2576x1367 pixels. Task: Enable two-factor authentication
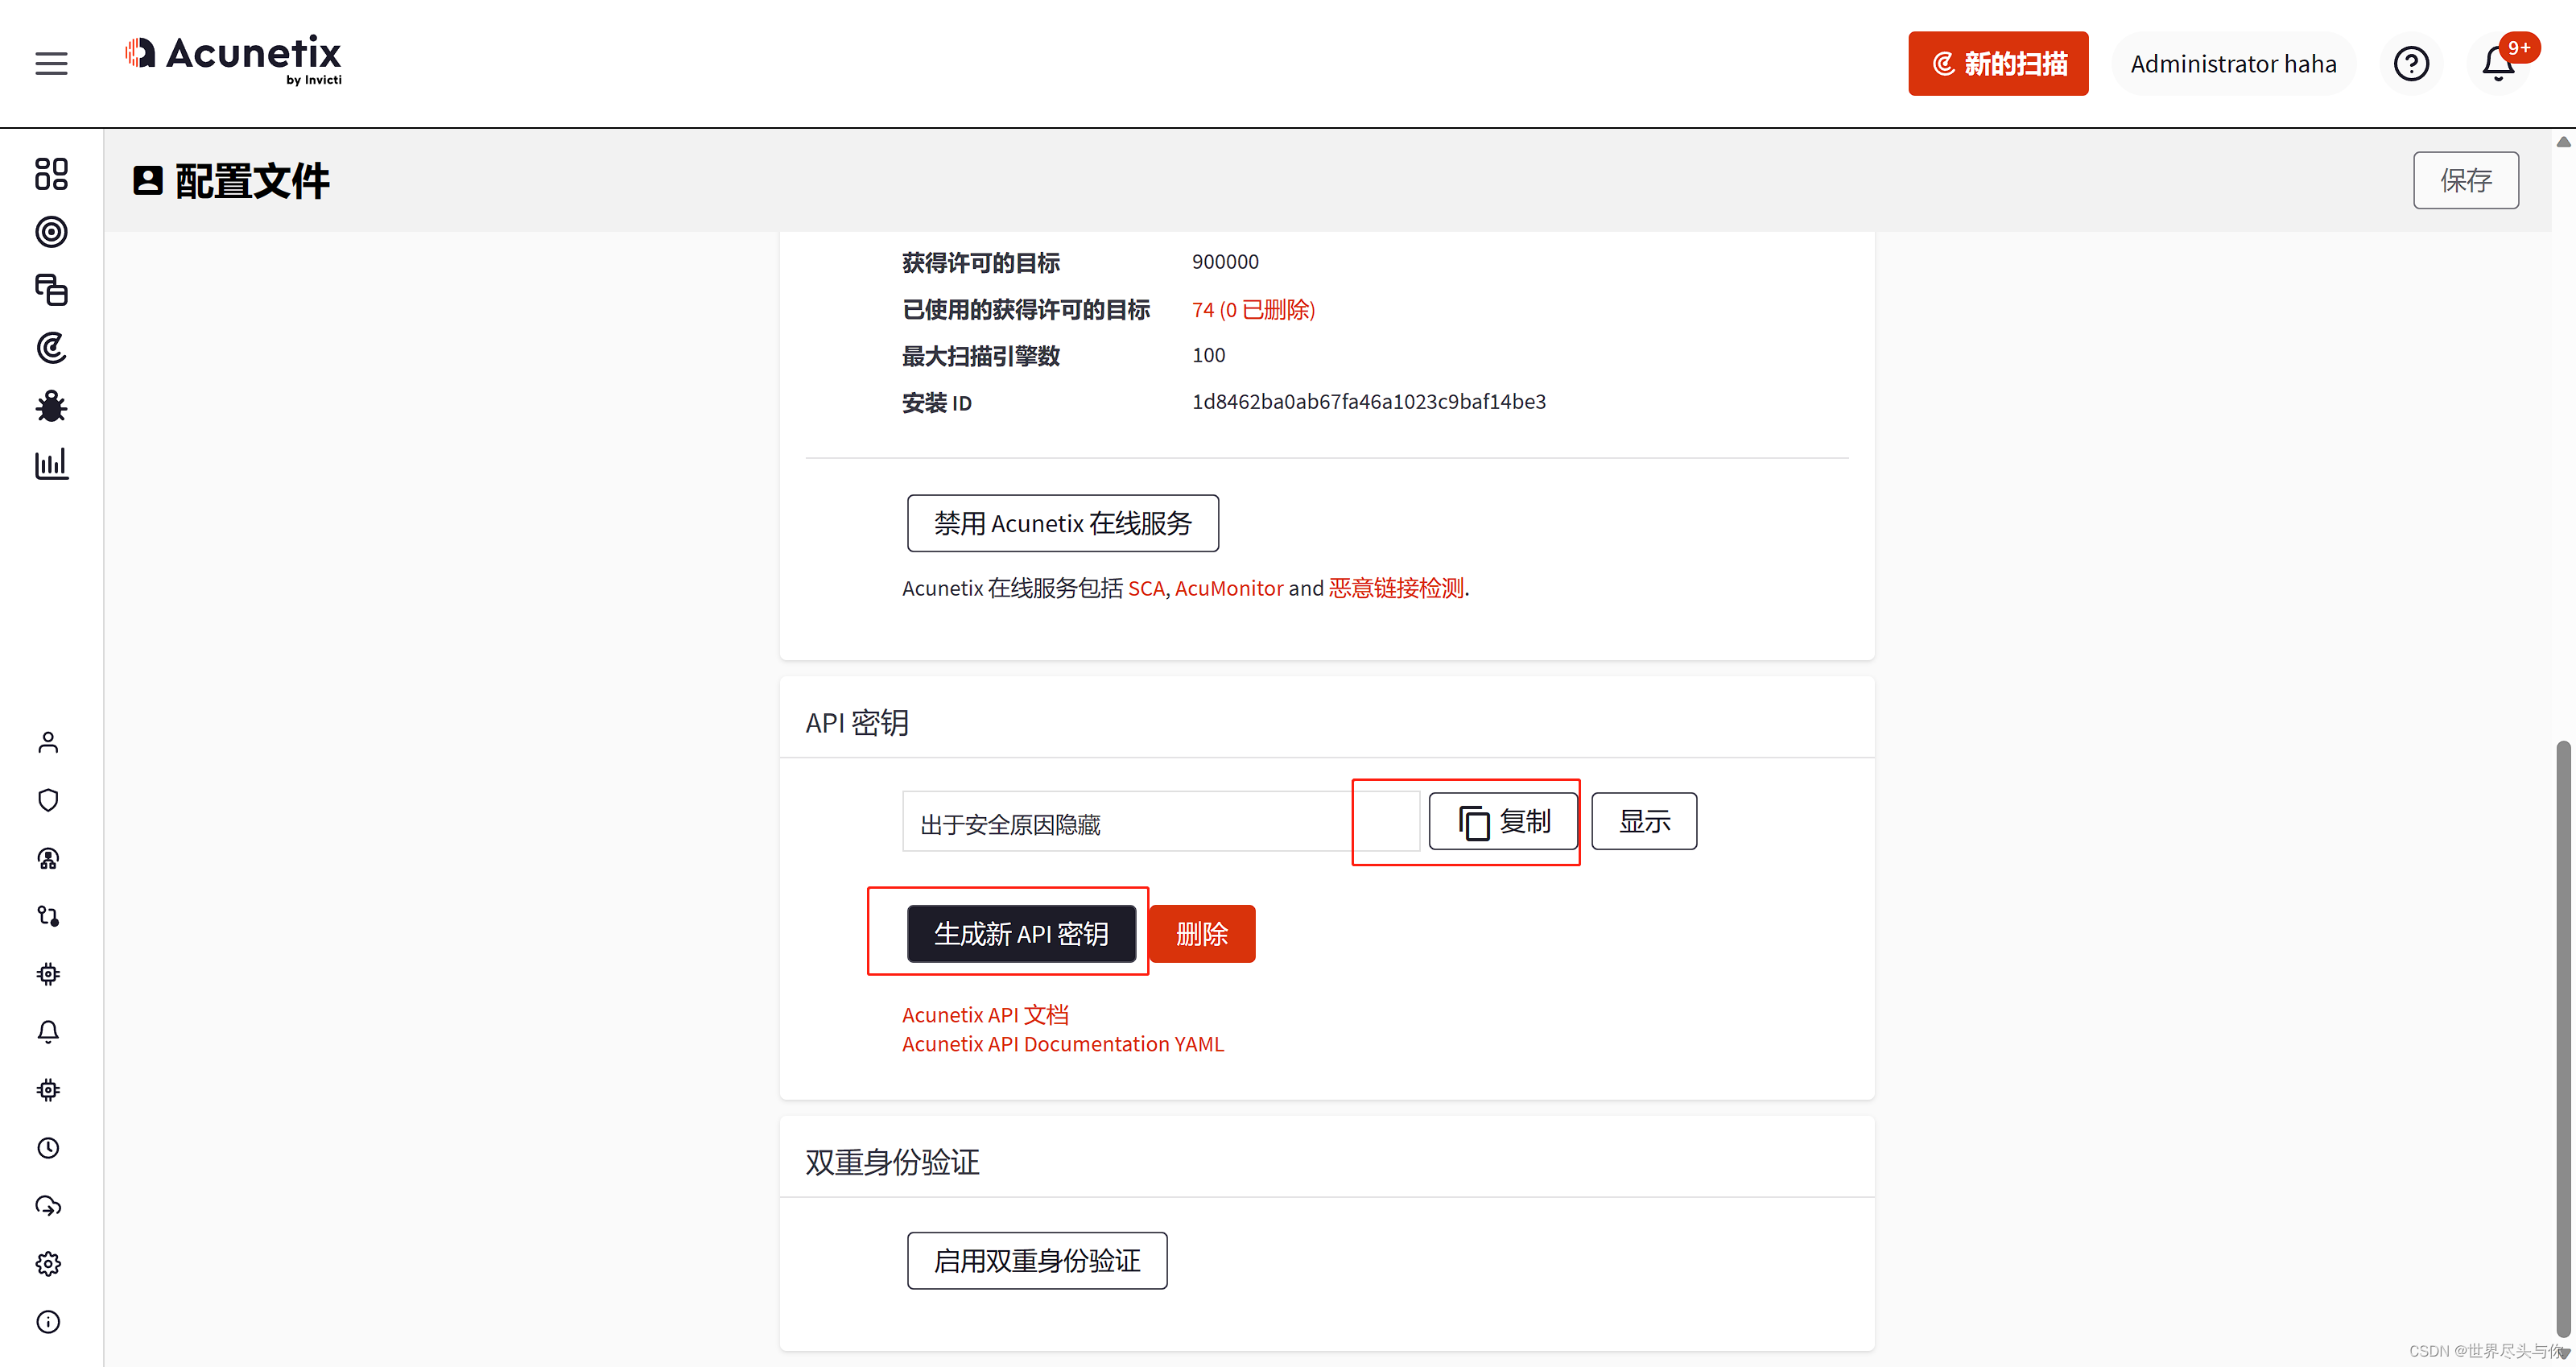[x=1036, y=1260]
